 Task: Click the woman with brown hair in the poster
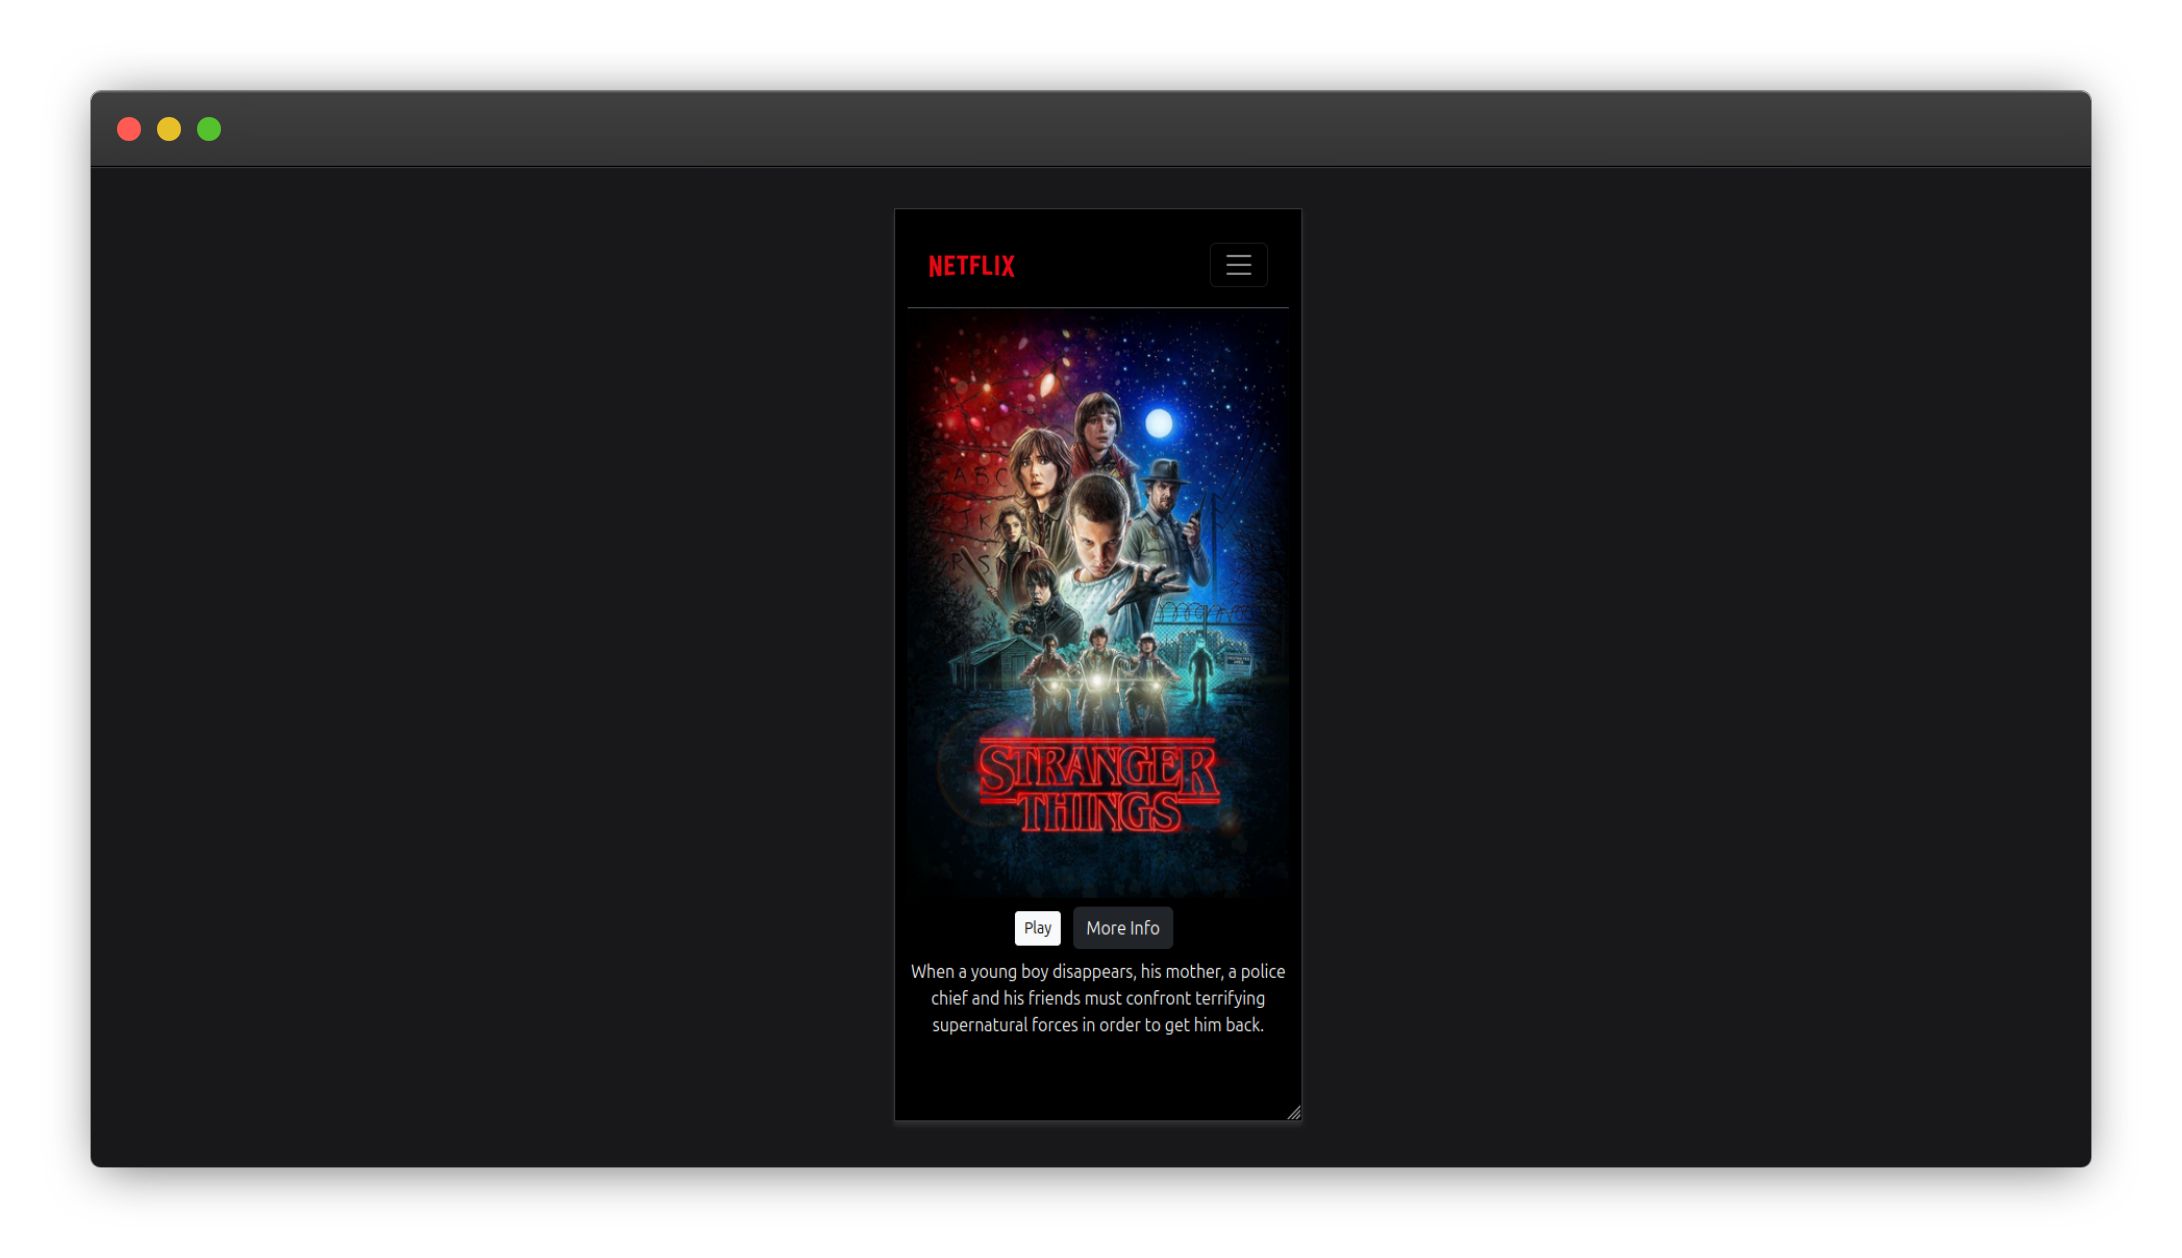pos(1036,474)
